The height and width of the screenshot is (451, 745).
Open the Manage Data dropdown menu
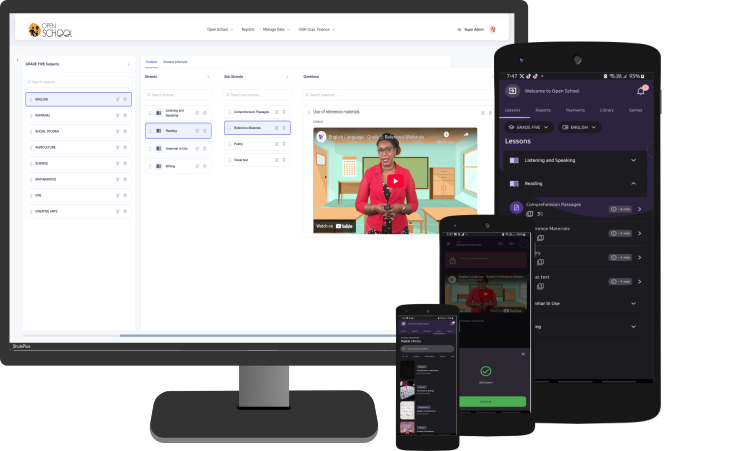point(276,29)
